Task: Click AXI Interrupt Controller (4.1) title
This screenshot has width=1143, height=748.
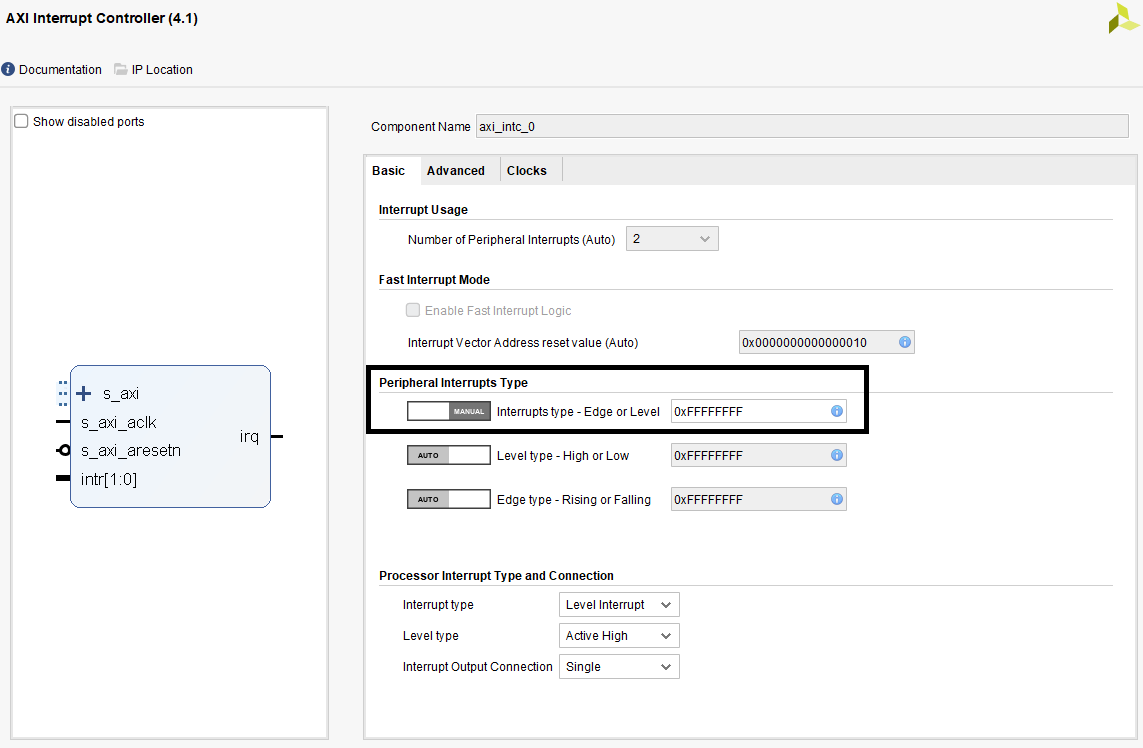Action: tap(102, 18)
